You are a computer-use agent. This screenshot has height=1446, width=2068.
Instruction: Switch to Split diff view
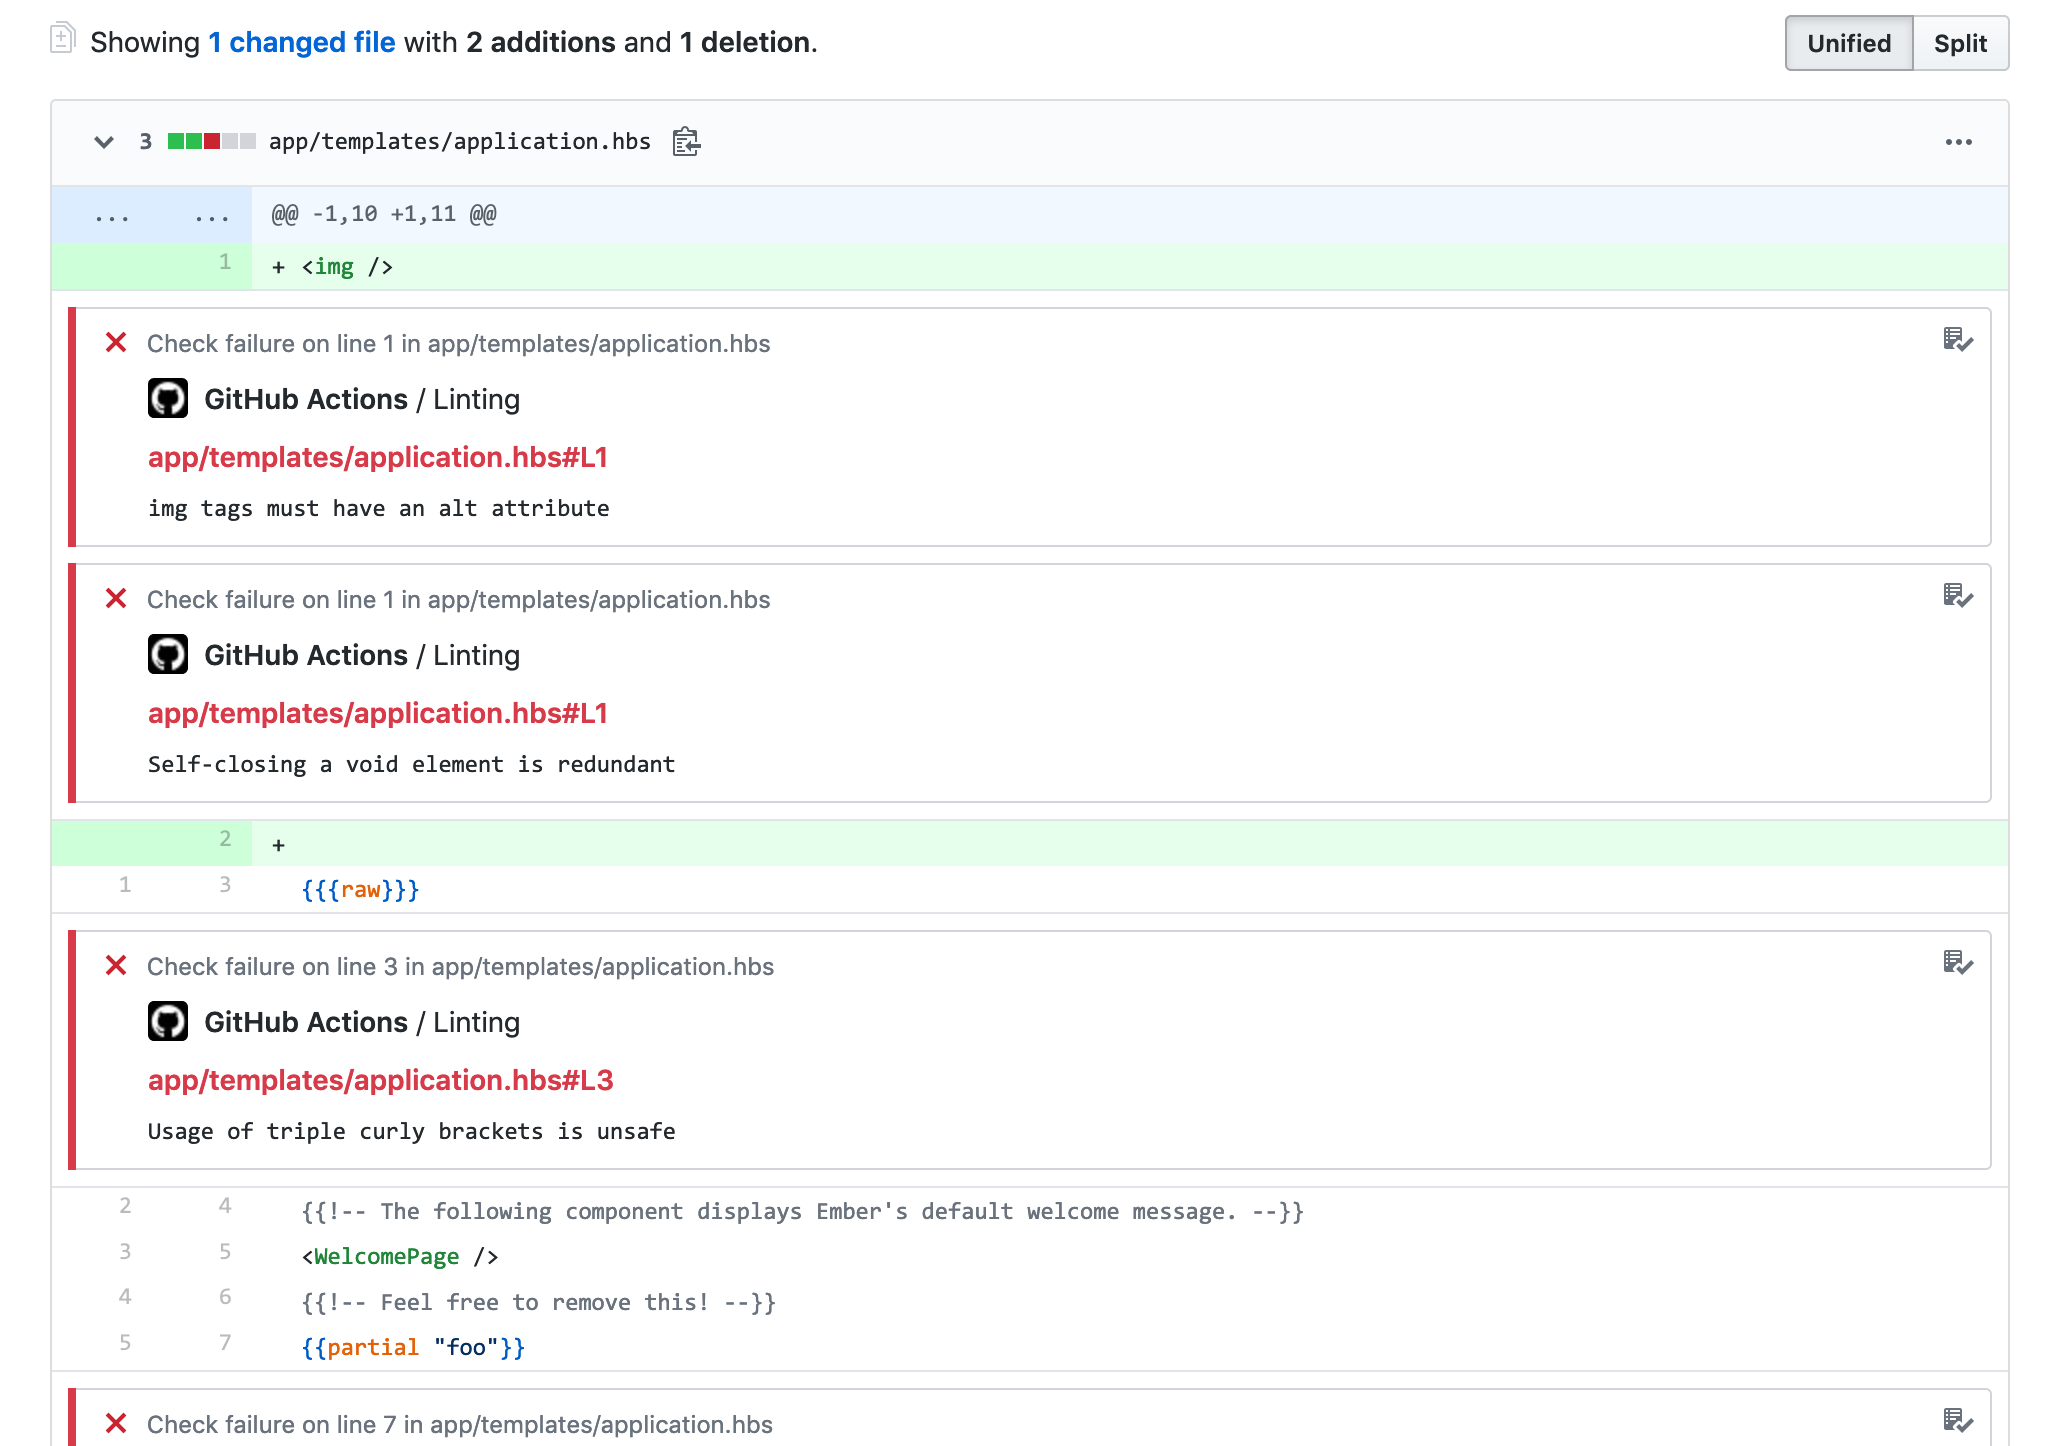coord(1960,43)
